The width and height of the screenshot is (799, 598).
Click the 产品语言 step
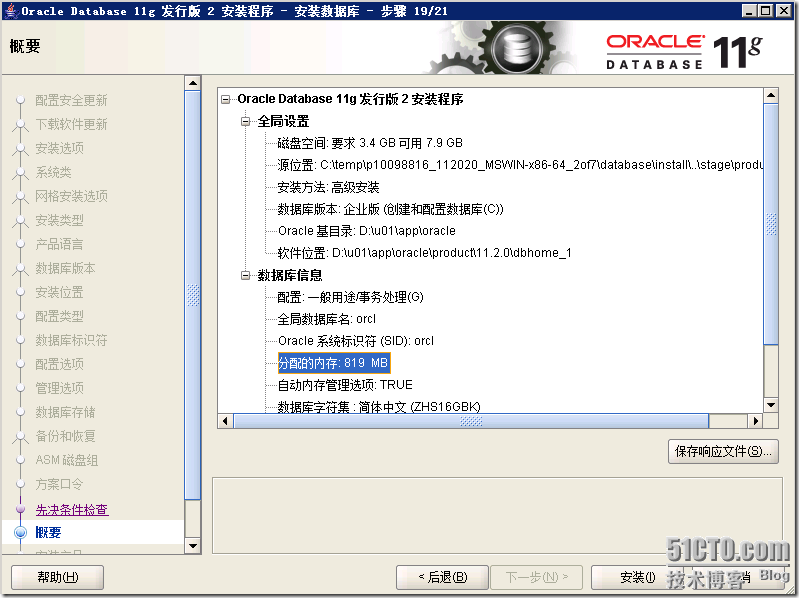pos(60,244)
